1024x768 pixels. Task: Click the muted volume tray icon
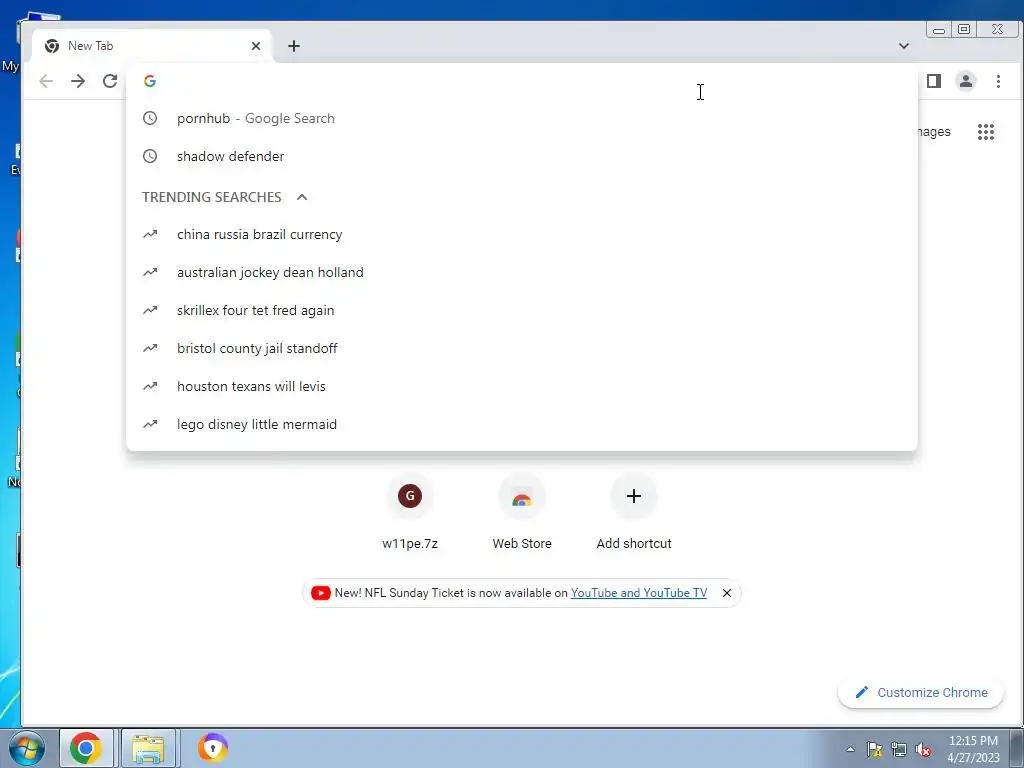pyautogui.click(x=923, y=749)
